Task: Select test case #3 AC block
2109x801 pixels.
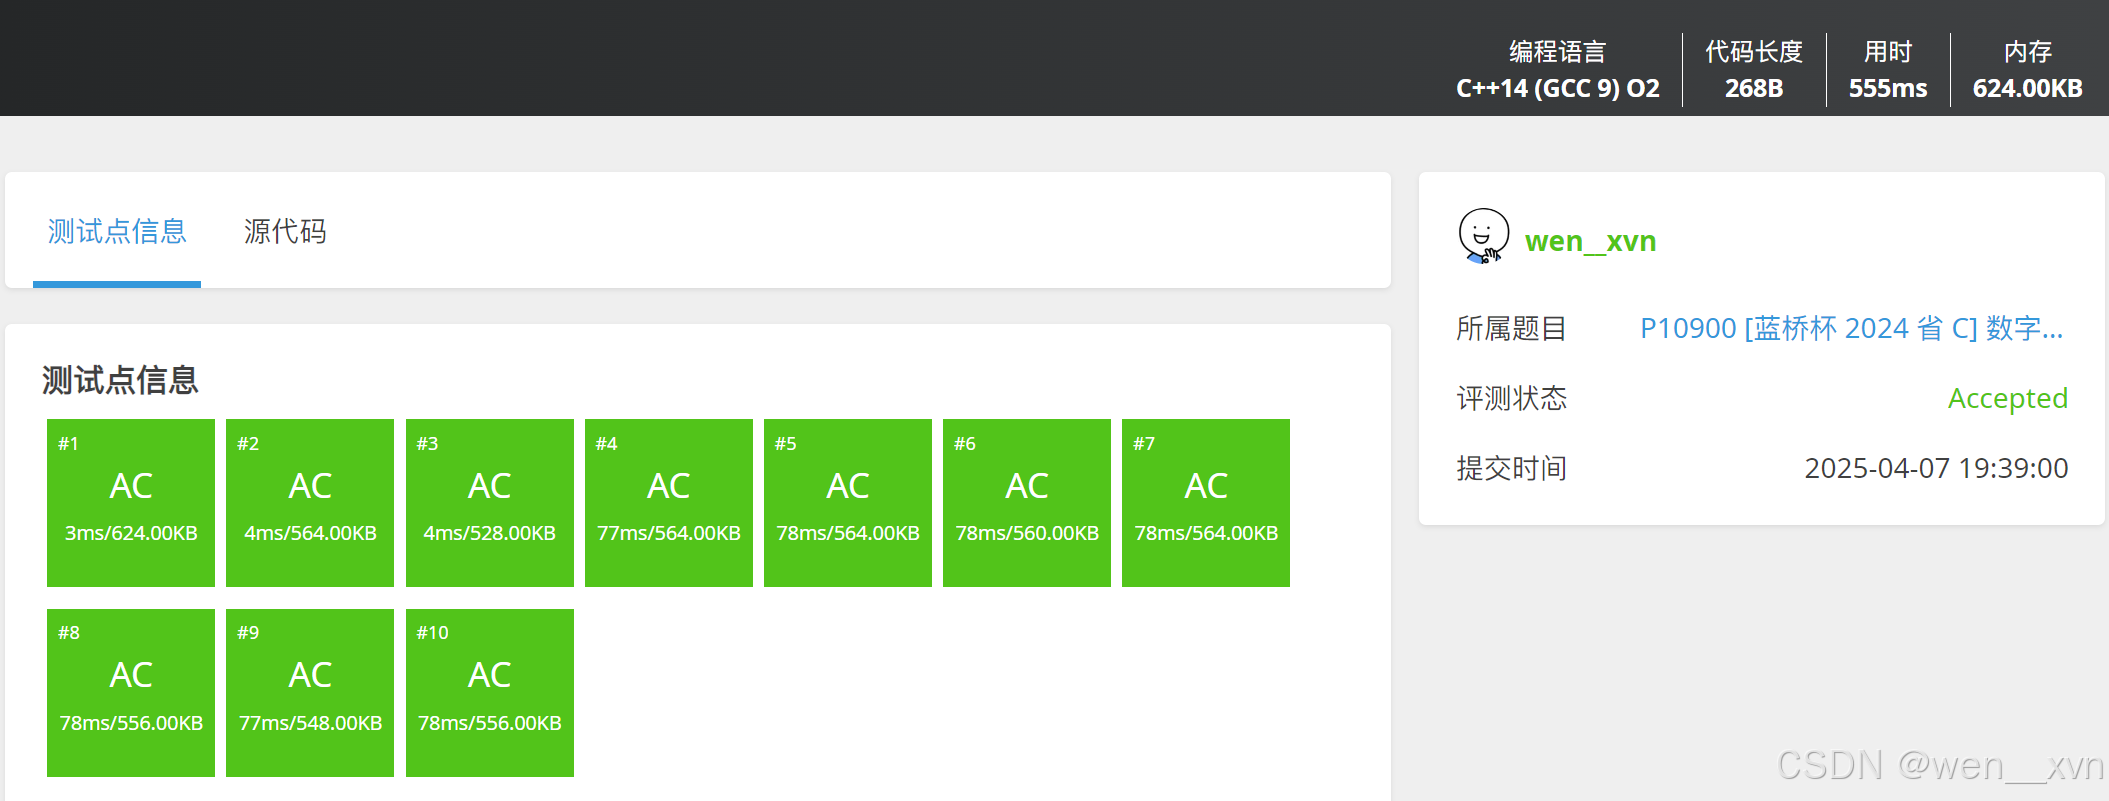Action: 490,503
